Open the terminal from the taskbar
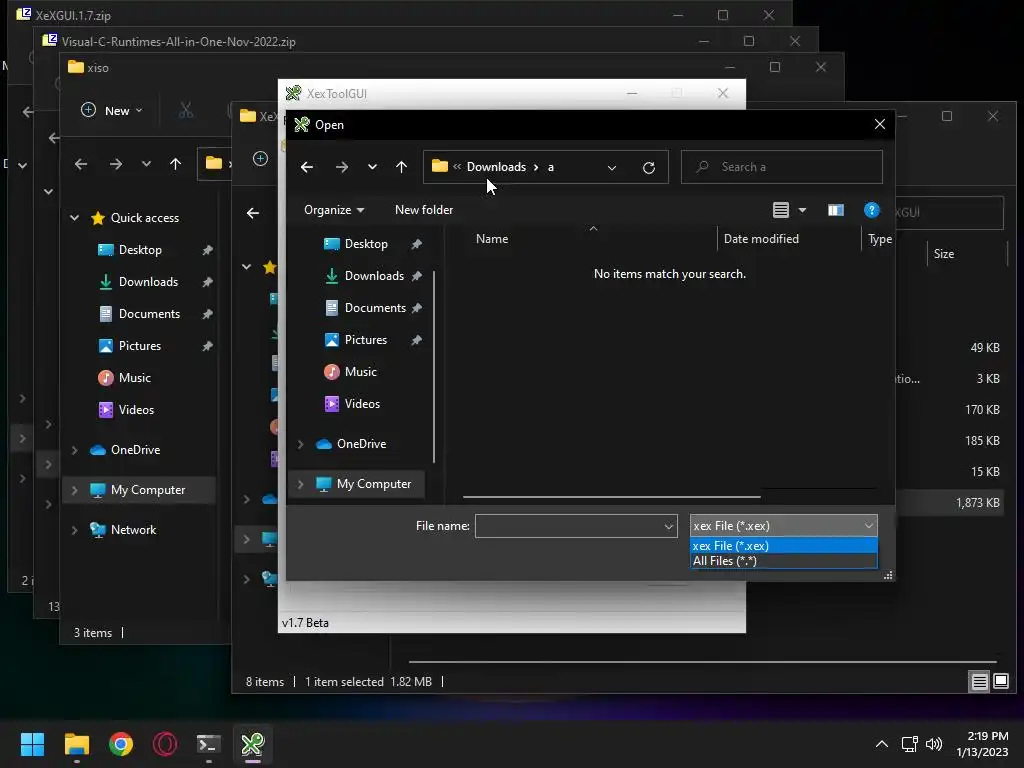Viewport: 1024px width, 768px height. 209,744
